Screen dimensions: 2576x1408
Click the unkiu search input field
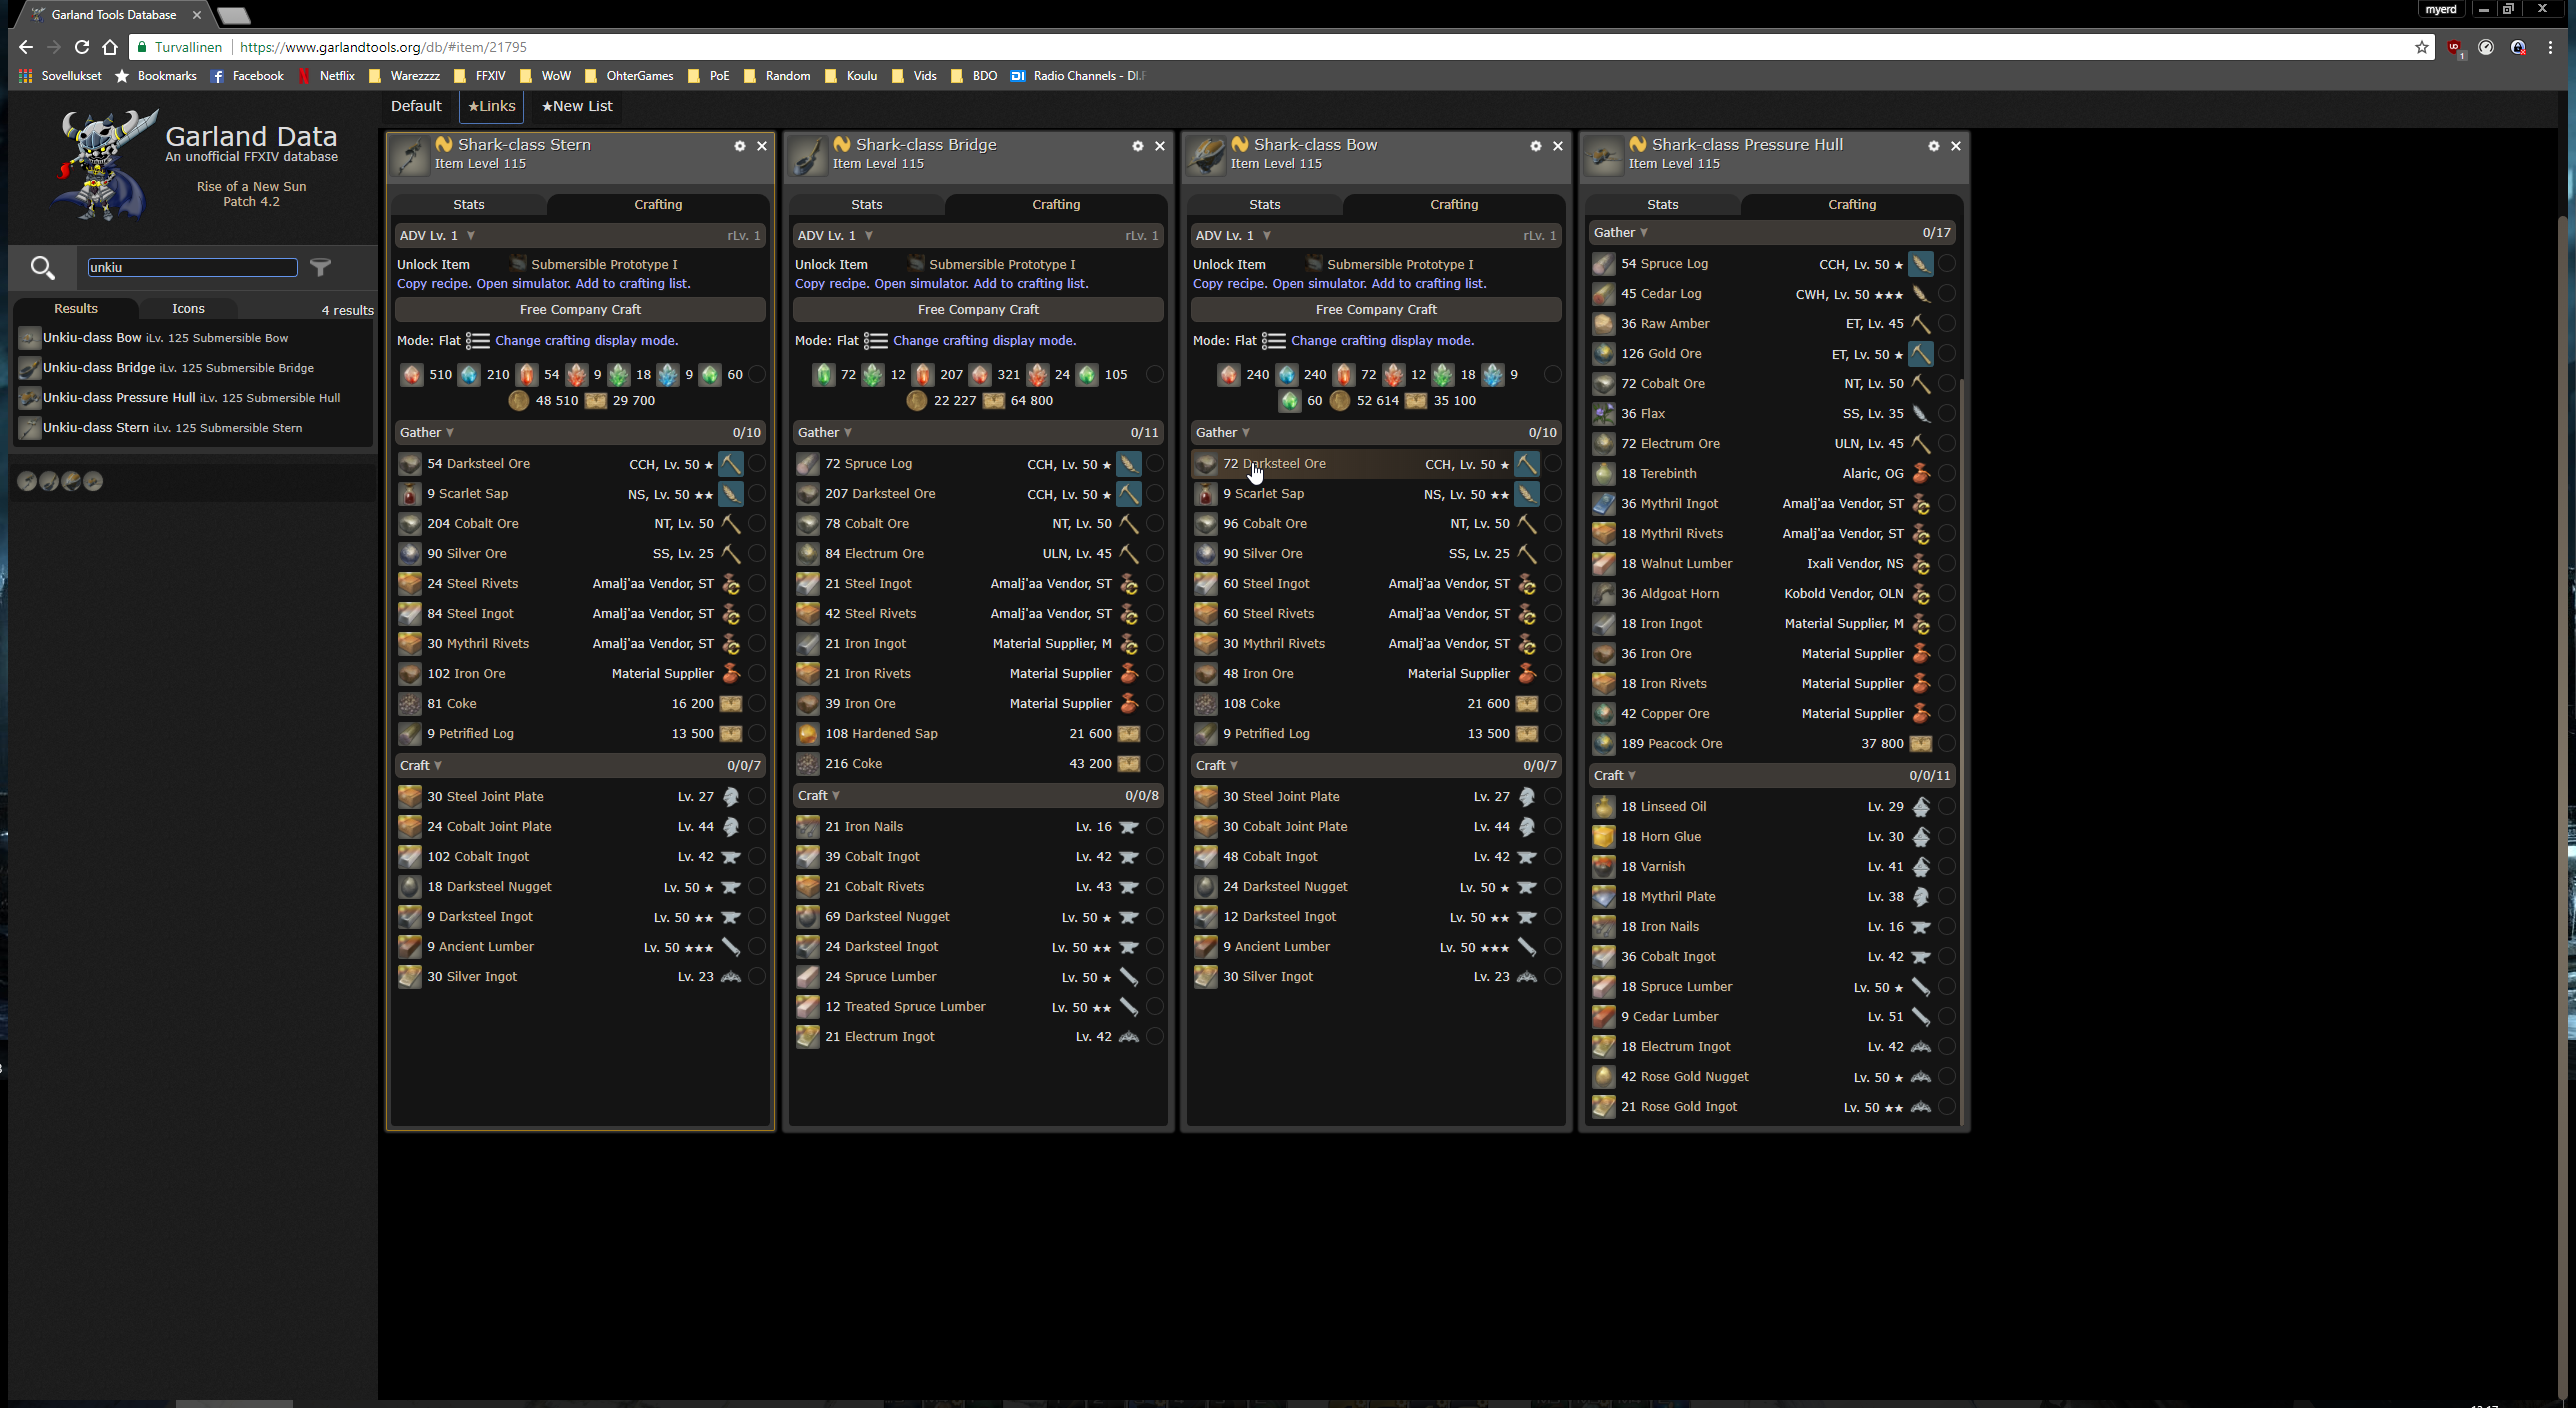click(192, 267)
